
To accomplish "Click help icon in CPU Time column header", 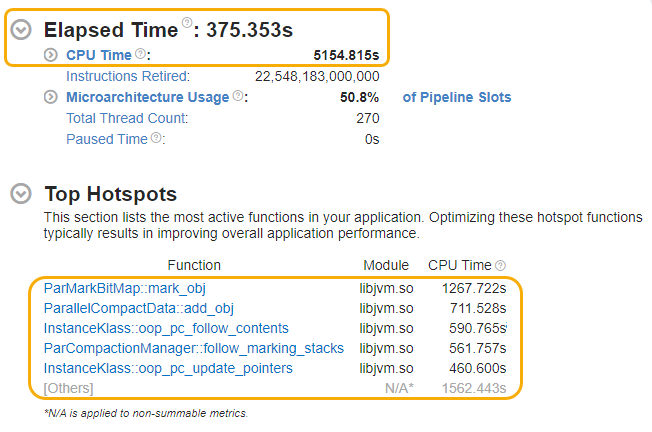I will coord(500,265).
